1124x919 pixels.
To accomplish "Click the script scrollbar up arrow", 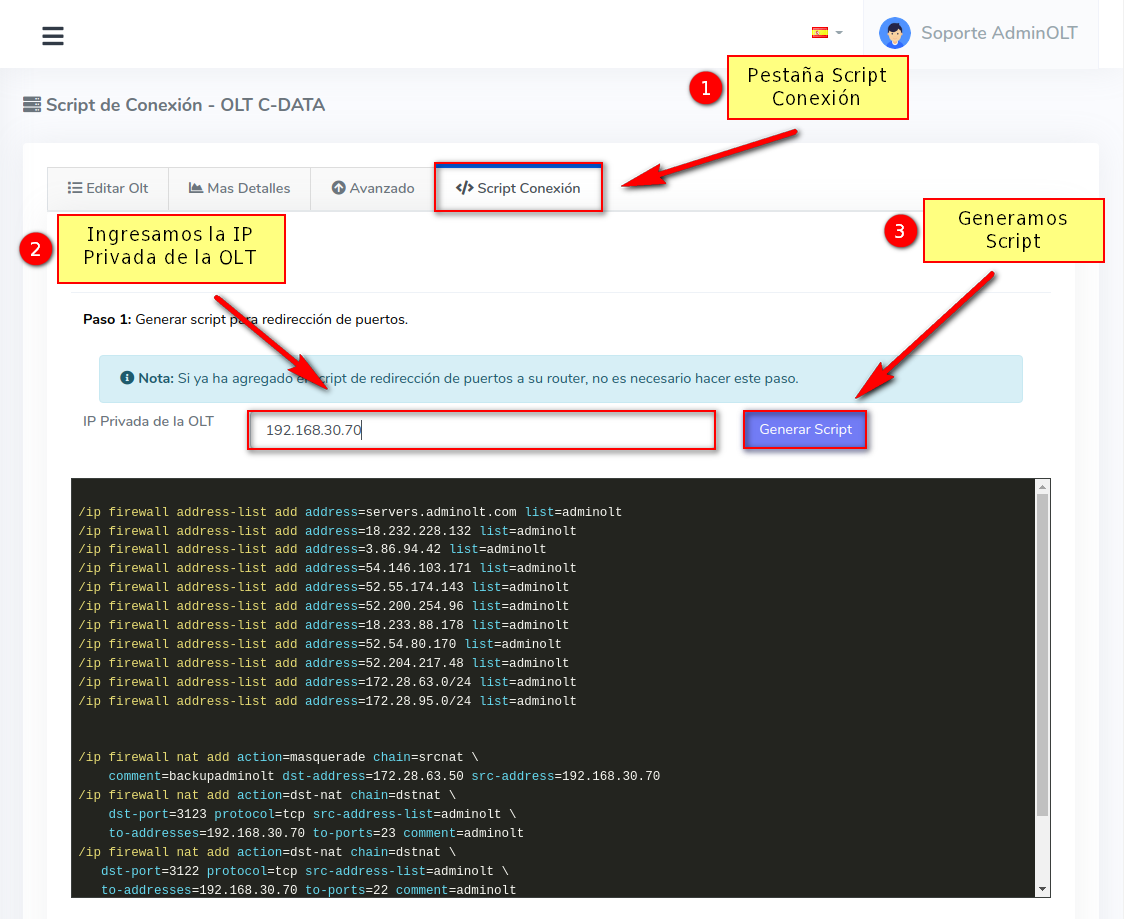I will click(x=1043, y=487).
